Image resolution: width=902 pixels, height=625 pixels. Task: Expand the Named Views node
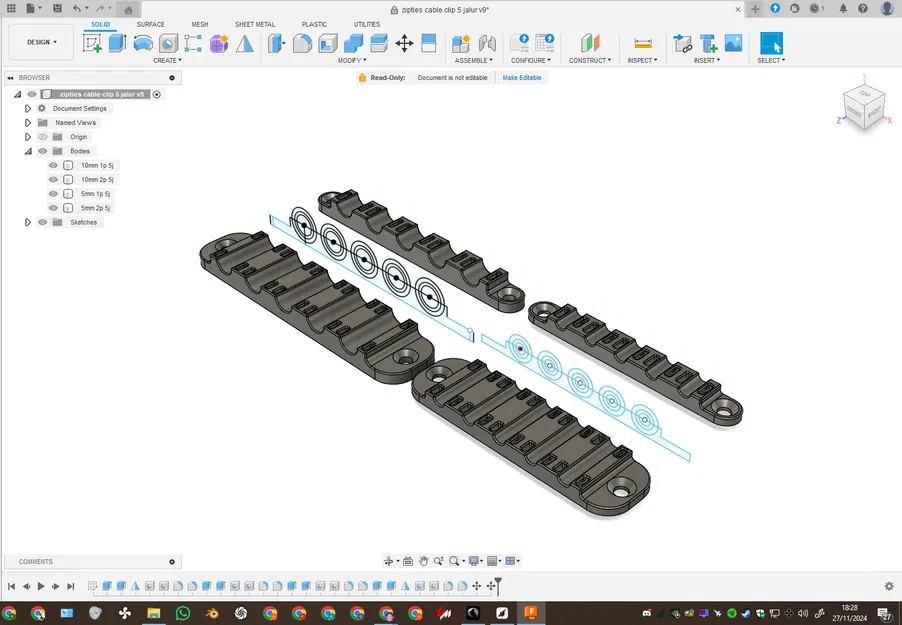(28, 122)
